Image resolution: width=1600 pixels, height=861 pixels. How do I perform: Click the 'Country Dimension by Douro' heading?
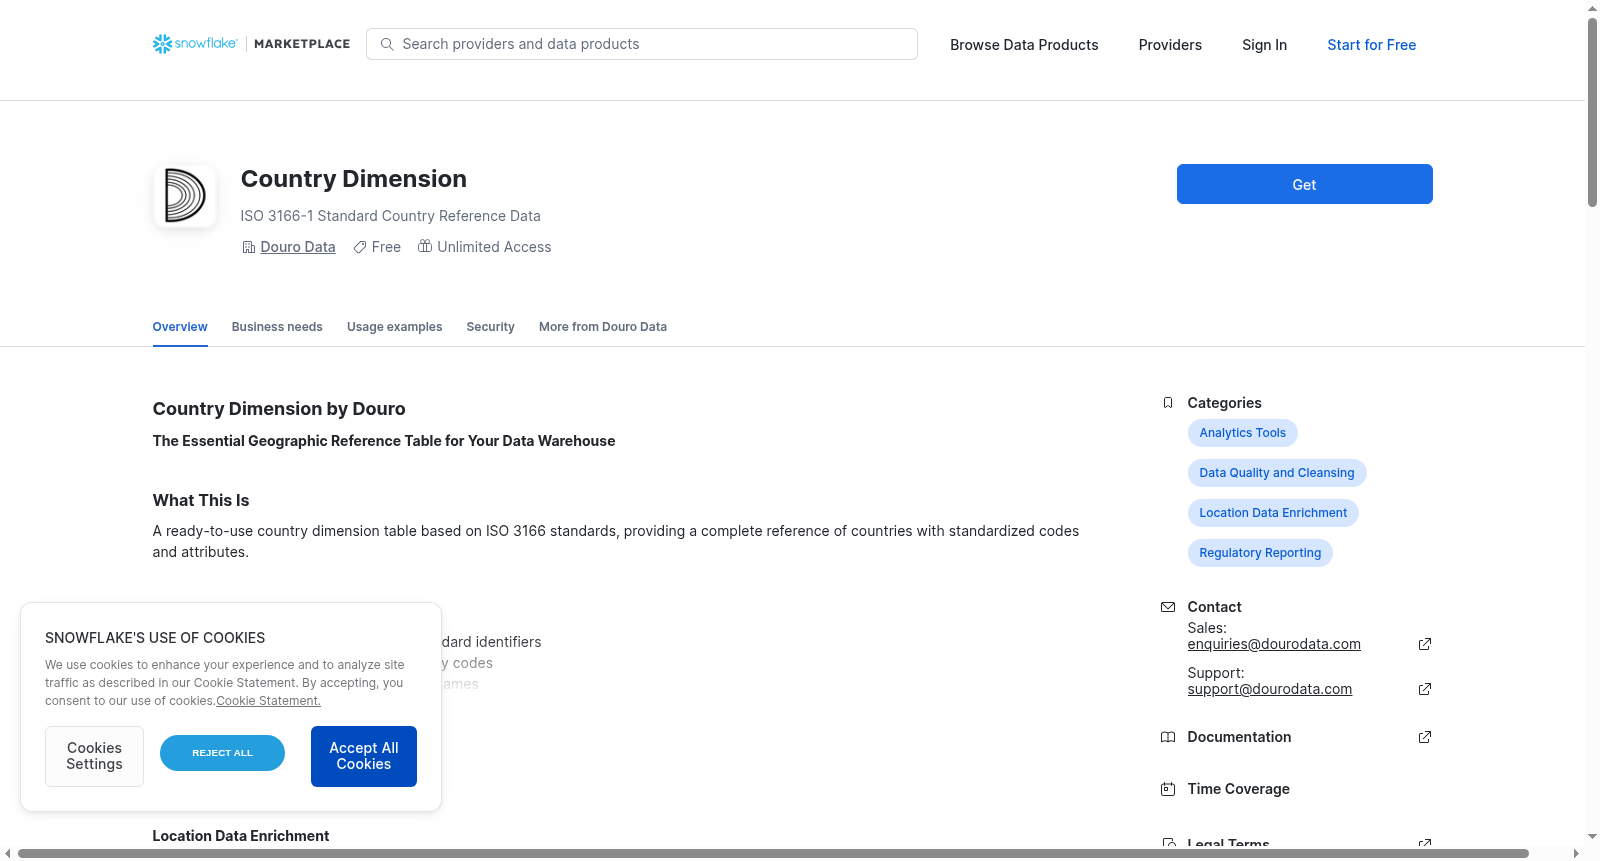click(x=279, y=409)
